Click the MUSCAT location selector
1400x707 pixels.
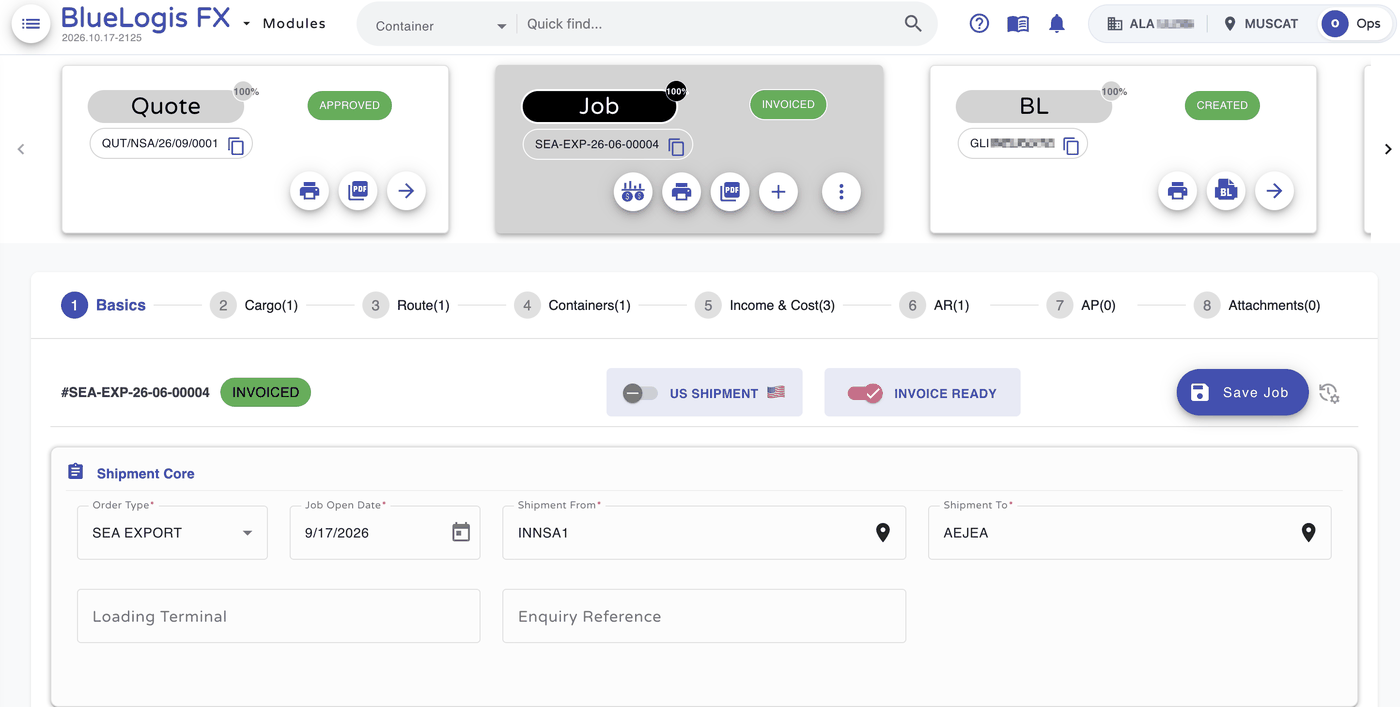(x=1261, y=24)
